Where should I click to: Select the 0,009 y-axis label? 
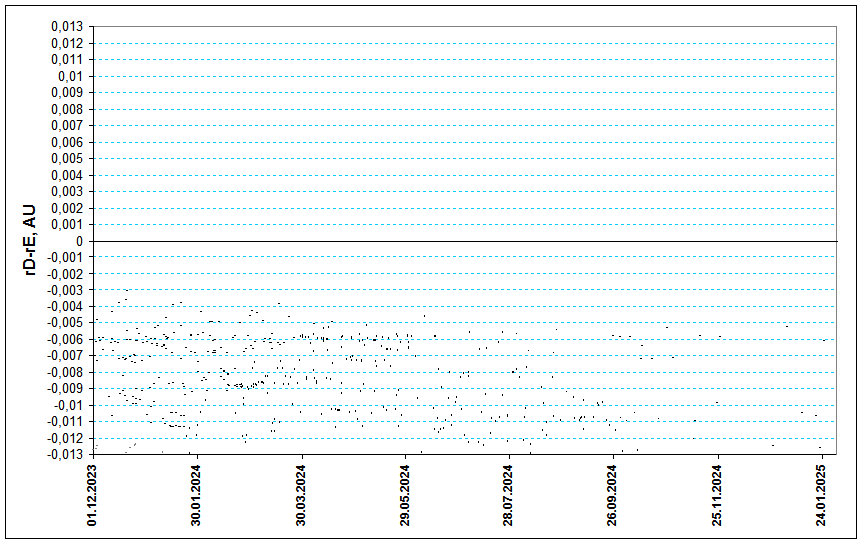[67, 93]
